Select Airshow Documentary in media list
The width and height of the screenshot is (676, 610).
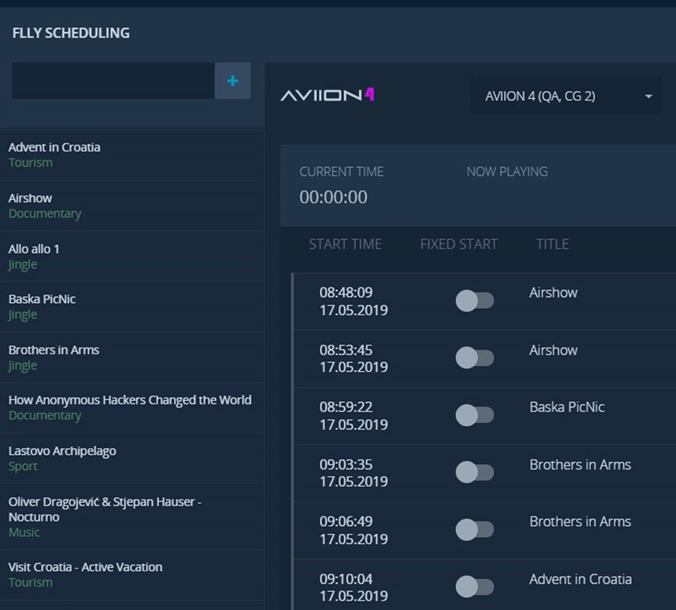click(x=45, y=205)
